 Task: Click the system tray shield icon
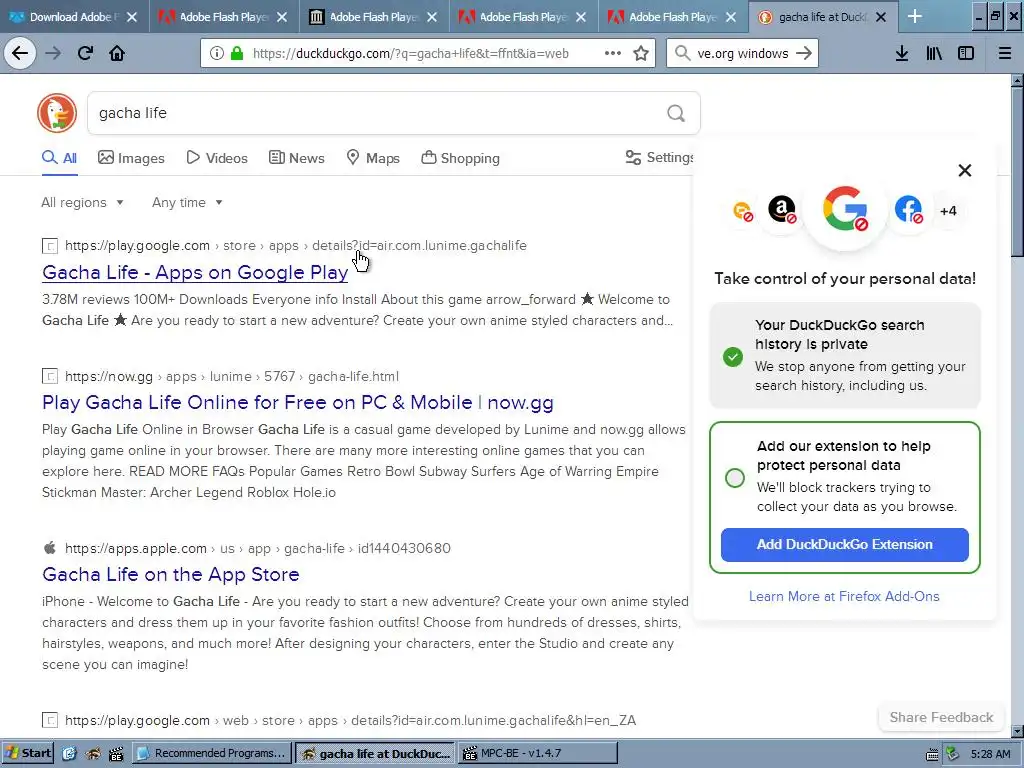point(953,754)
